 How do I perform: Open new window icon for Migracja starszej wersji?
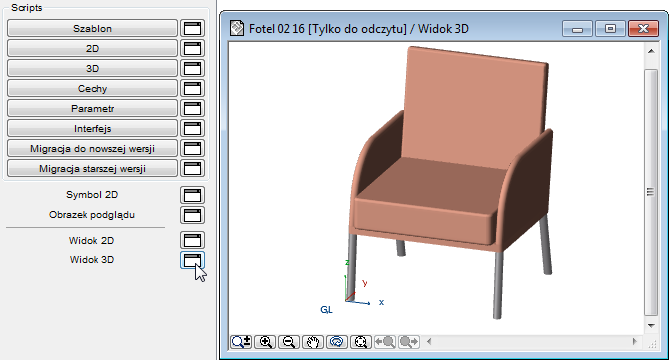[x=192, y=168]
